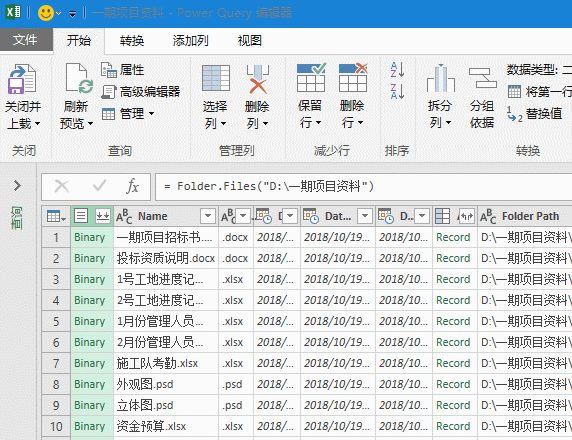This screenshot has width=572, height=440.
Task: Select the .psd extension cell in row 8
Action: (x=236, y=384)
